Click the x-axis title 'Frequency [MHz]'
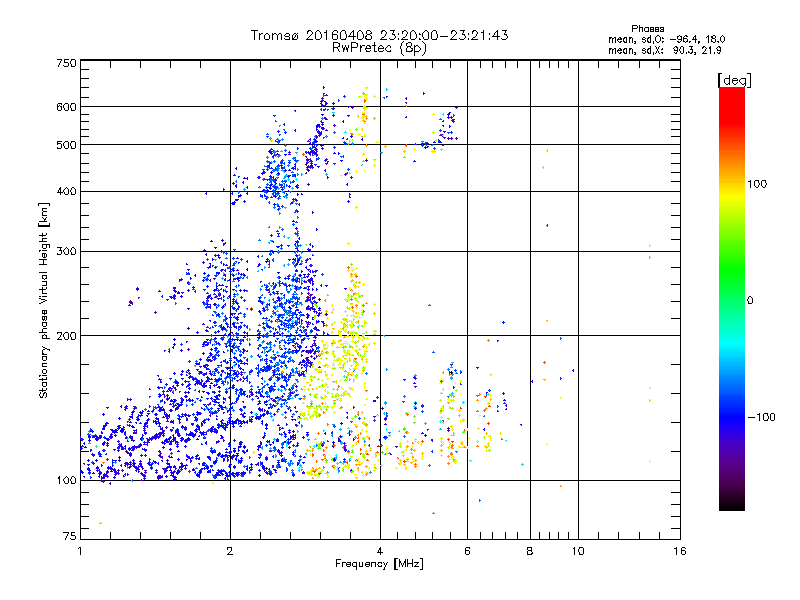 (379, 564)
